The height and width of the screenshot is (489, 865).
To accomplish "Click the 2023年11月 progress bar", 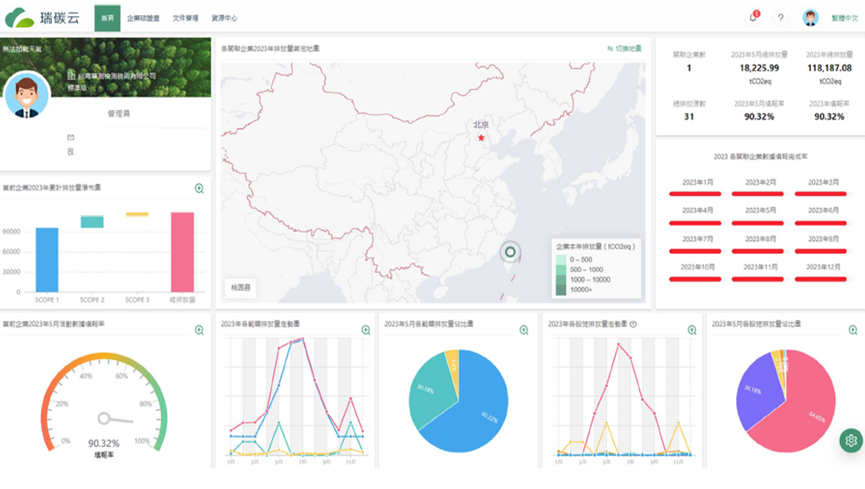I will click(x=760, y=279).
